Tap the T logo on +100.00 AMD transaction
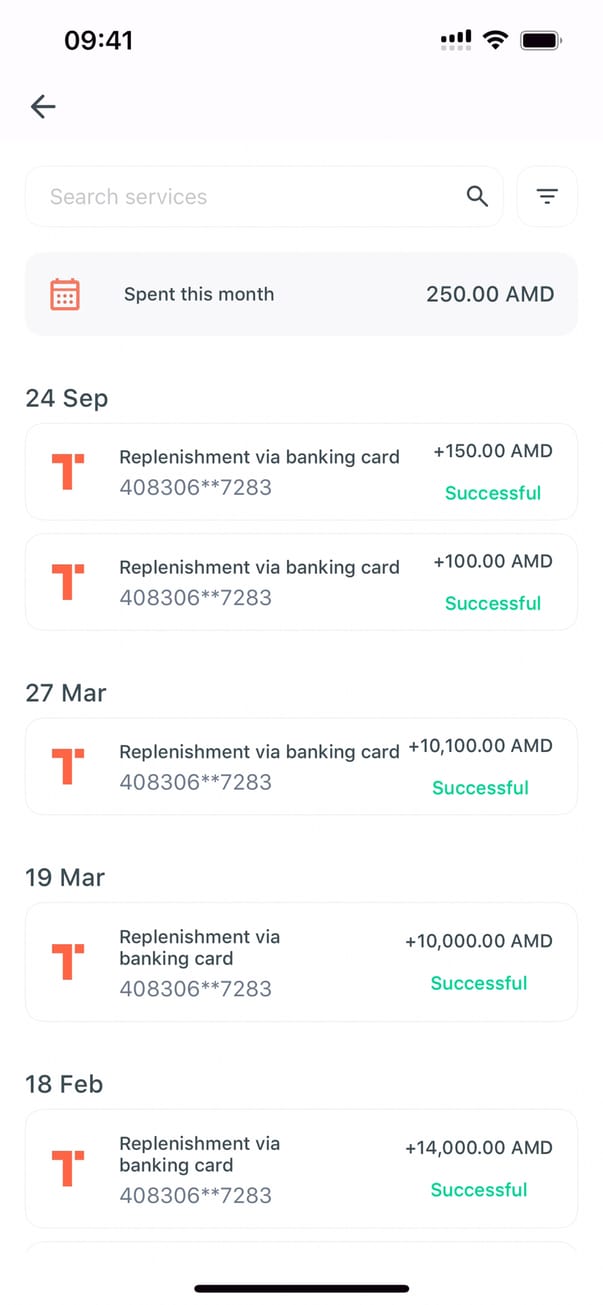The image size is (603, 1305). click(68, 581)
